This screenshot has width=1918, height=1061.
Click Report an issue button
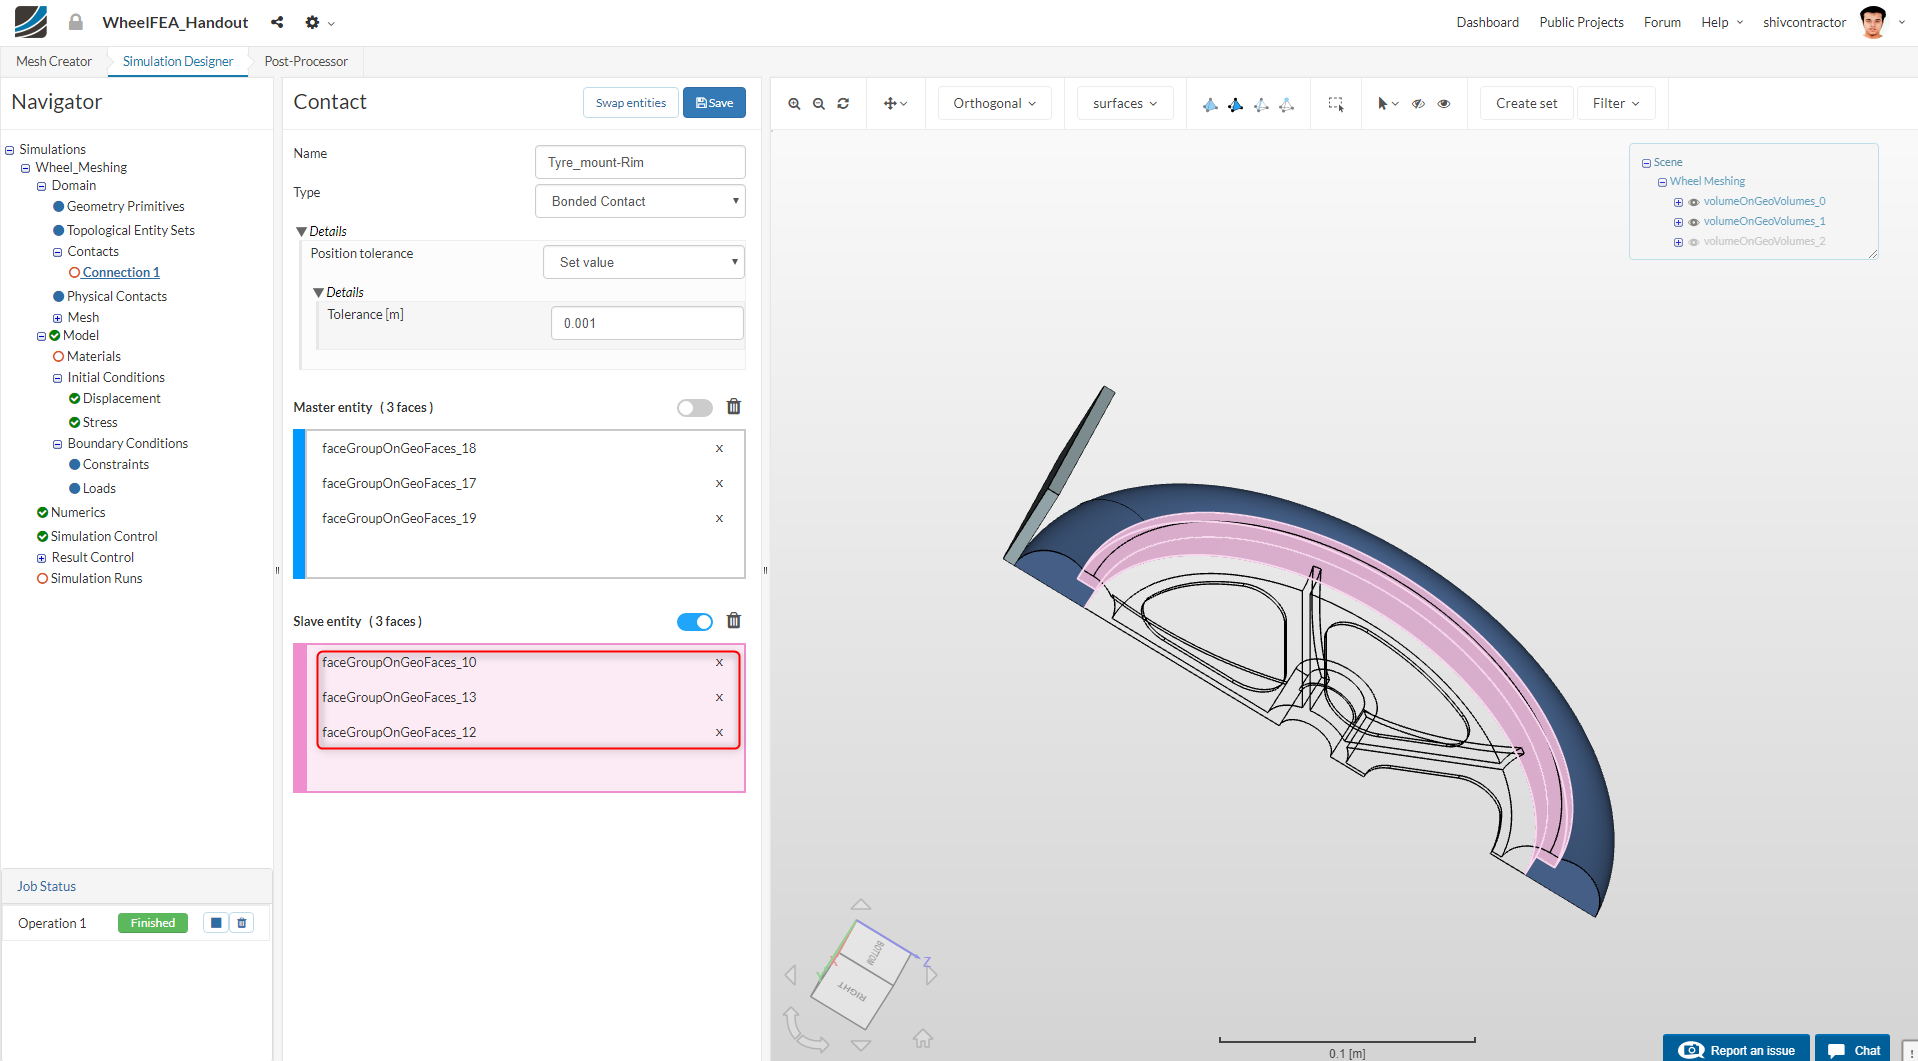pyautogui.click(x=1736, y=1049)
